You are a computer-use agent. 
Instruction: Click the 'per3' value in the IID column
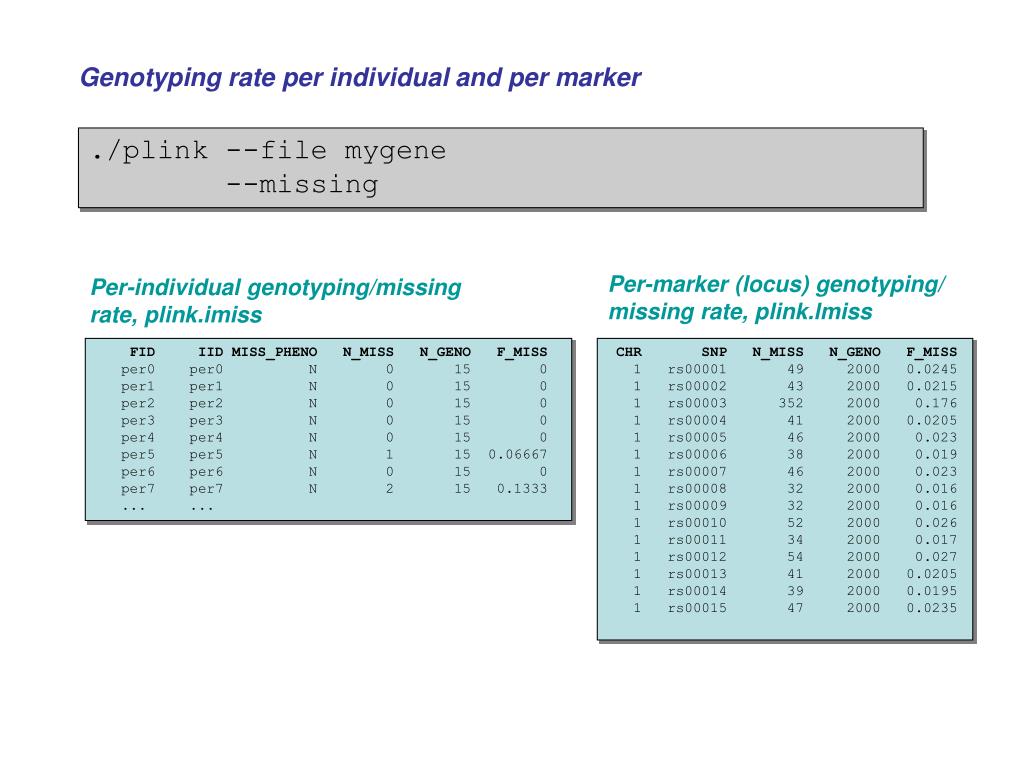click(x=206, y=421)
